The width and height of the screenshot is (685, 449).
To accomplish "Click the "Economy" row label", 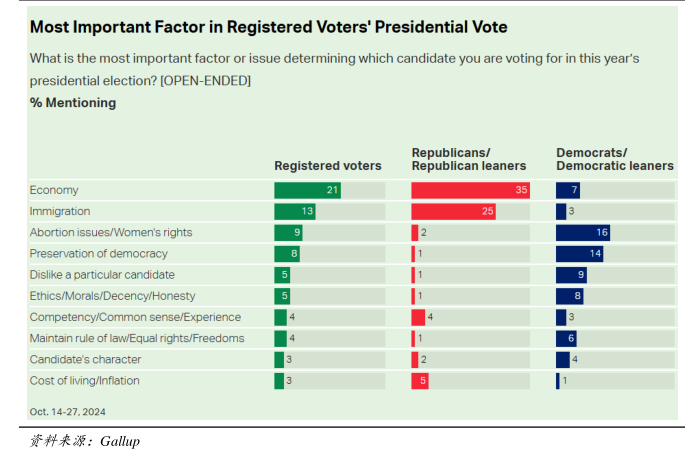I will point(54,190).
